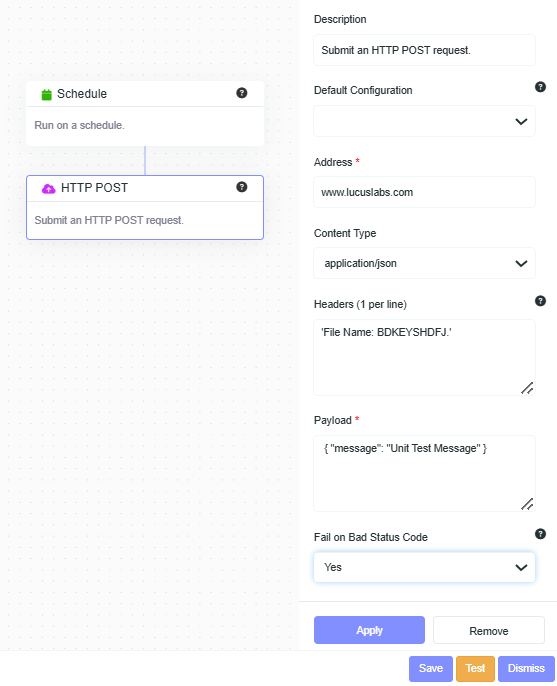This screenshot has height=686, width=557.
Task: Focus the Address field with www.lucuslabs.com
Action: coord(424,192)
